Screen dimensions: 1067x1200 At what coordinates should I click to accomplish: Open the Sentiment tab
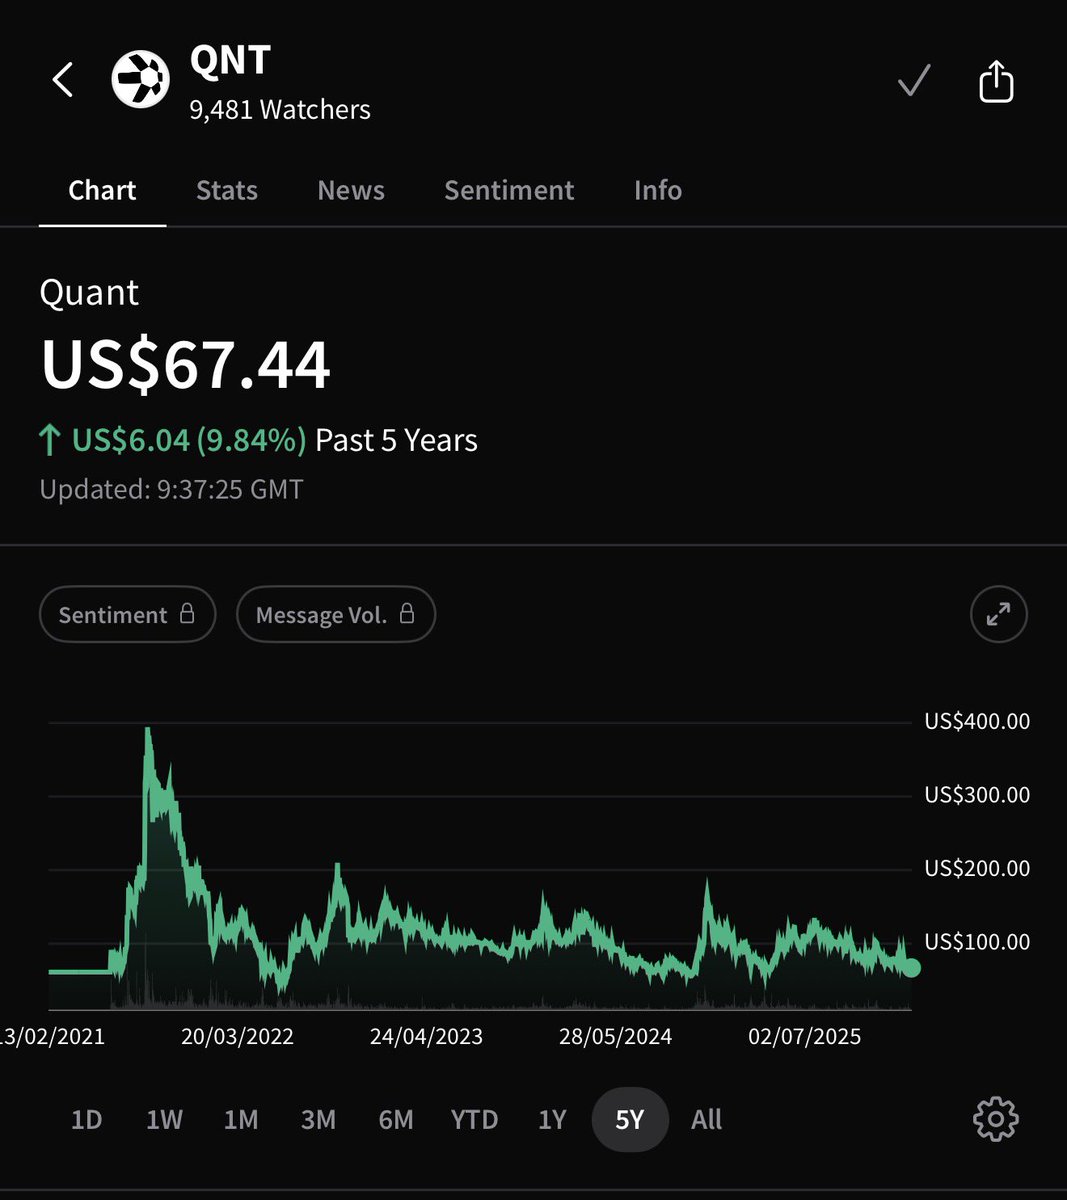click(509, 190)
